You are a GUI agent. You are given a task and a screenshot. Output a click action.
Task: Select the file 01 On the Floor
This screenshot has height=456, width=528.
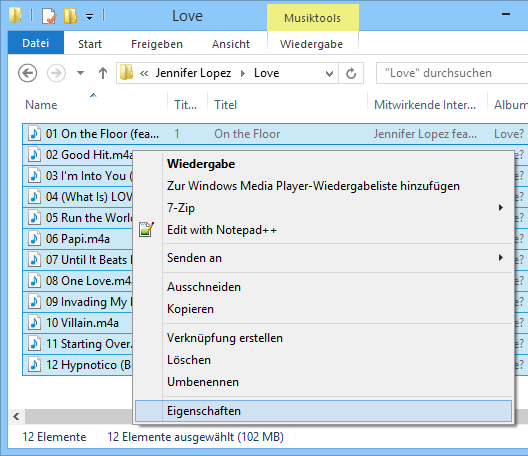pos(102,134)
